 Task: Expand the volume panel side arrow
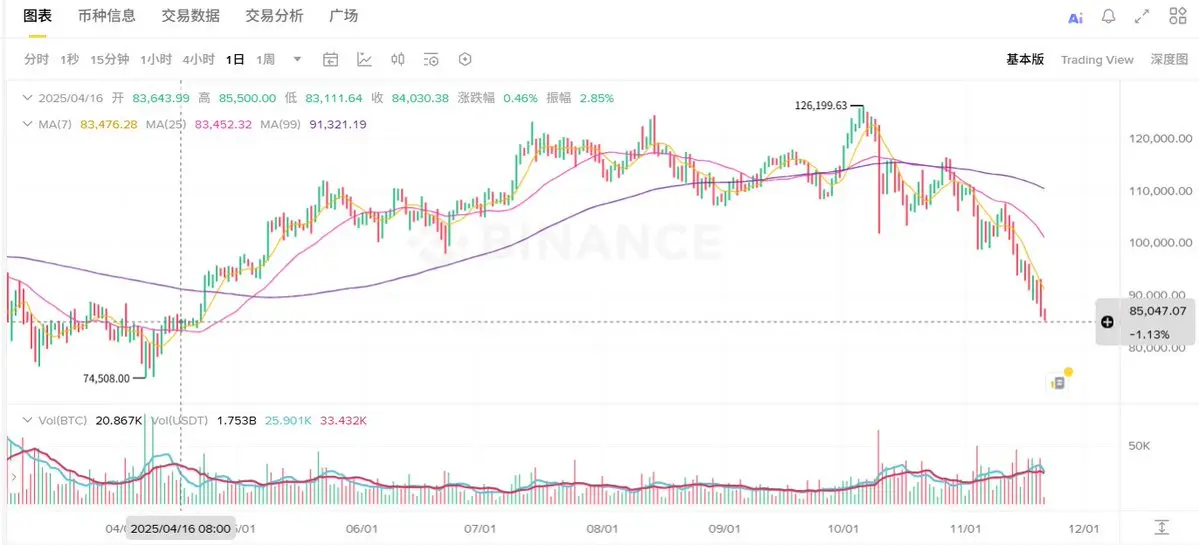(x=12, y=477)
